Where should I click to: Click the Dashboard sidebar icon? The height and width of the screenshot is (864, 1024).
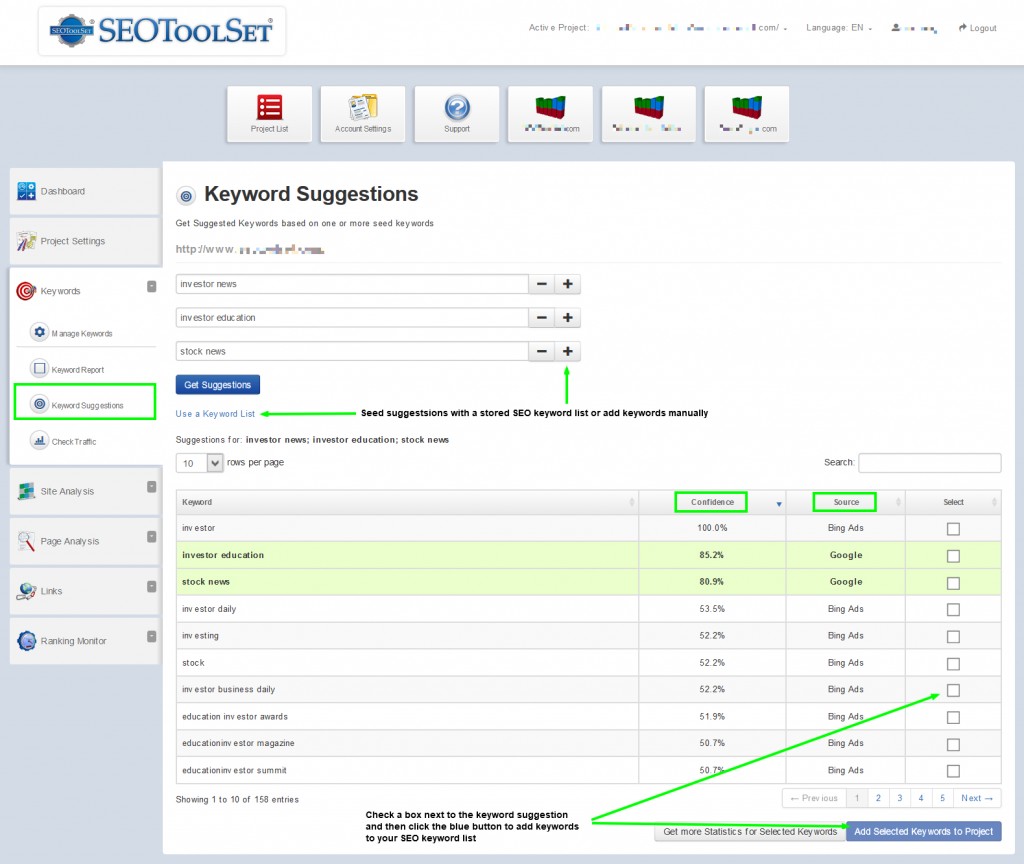27,191
